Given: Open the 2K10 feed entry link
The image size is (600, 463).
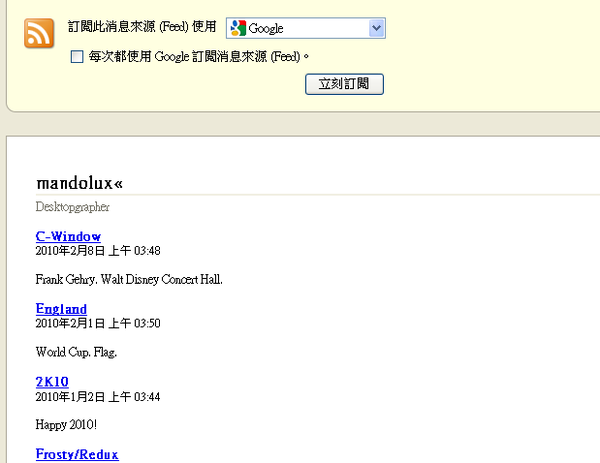Looking at the screenshot, I should (x=52, y=382).
